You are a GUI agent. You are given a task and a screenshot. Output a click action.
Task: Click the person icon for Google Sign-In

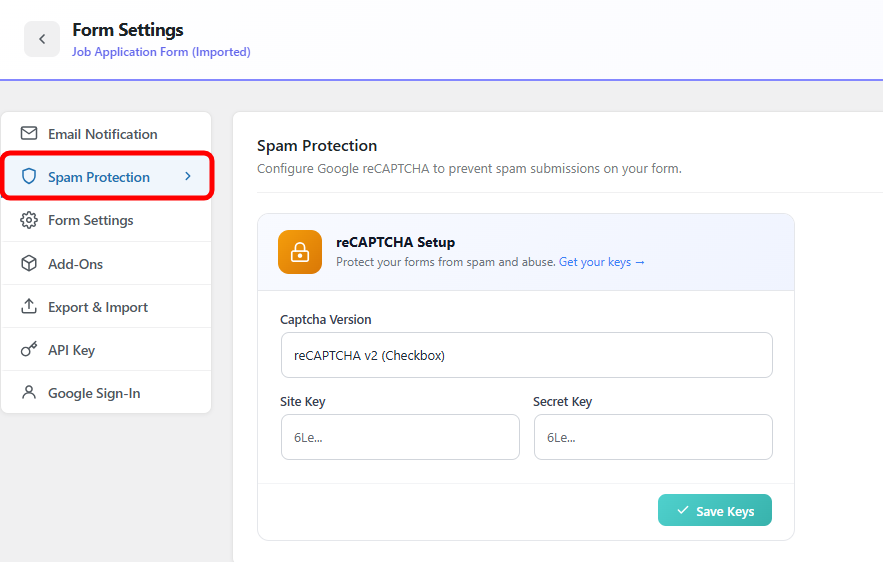(x=29, y=393)
